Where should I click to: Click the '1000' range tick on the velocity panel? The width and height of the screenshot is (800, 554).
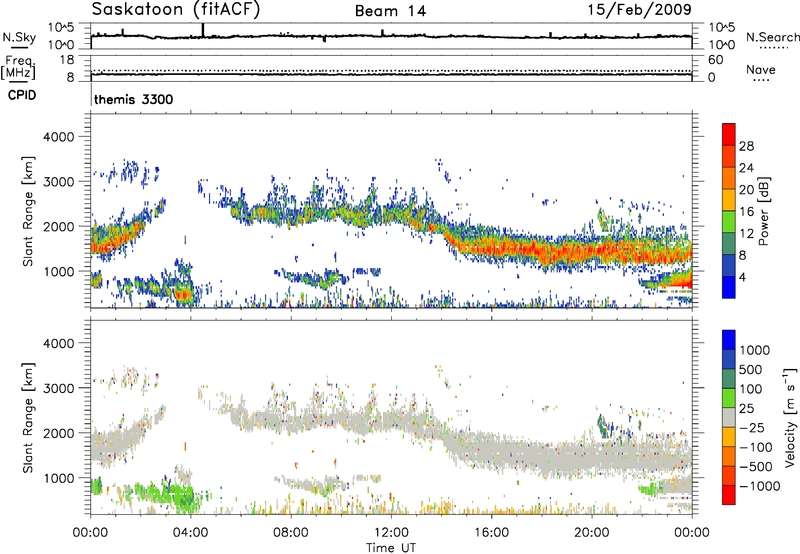pos(58,478)
